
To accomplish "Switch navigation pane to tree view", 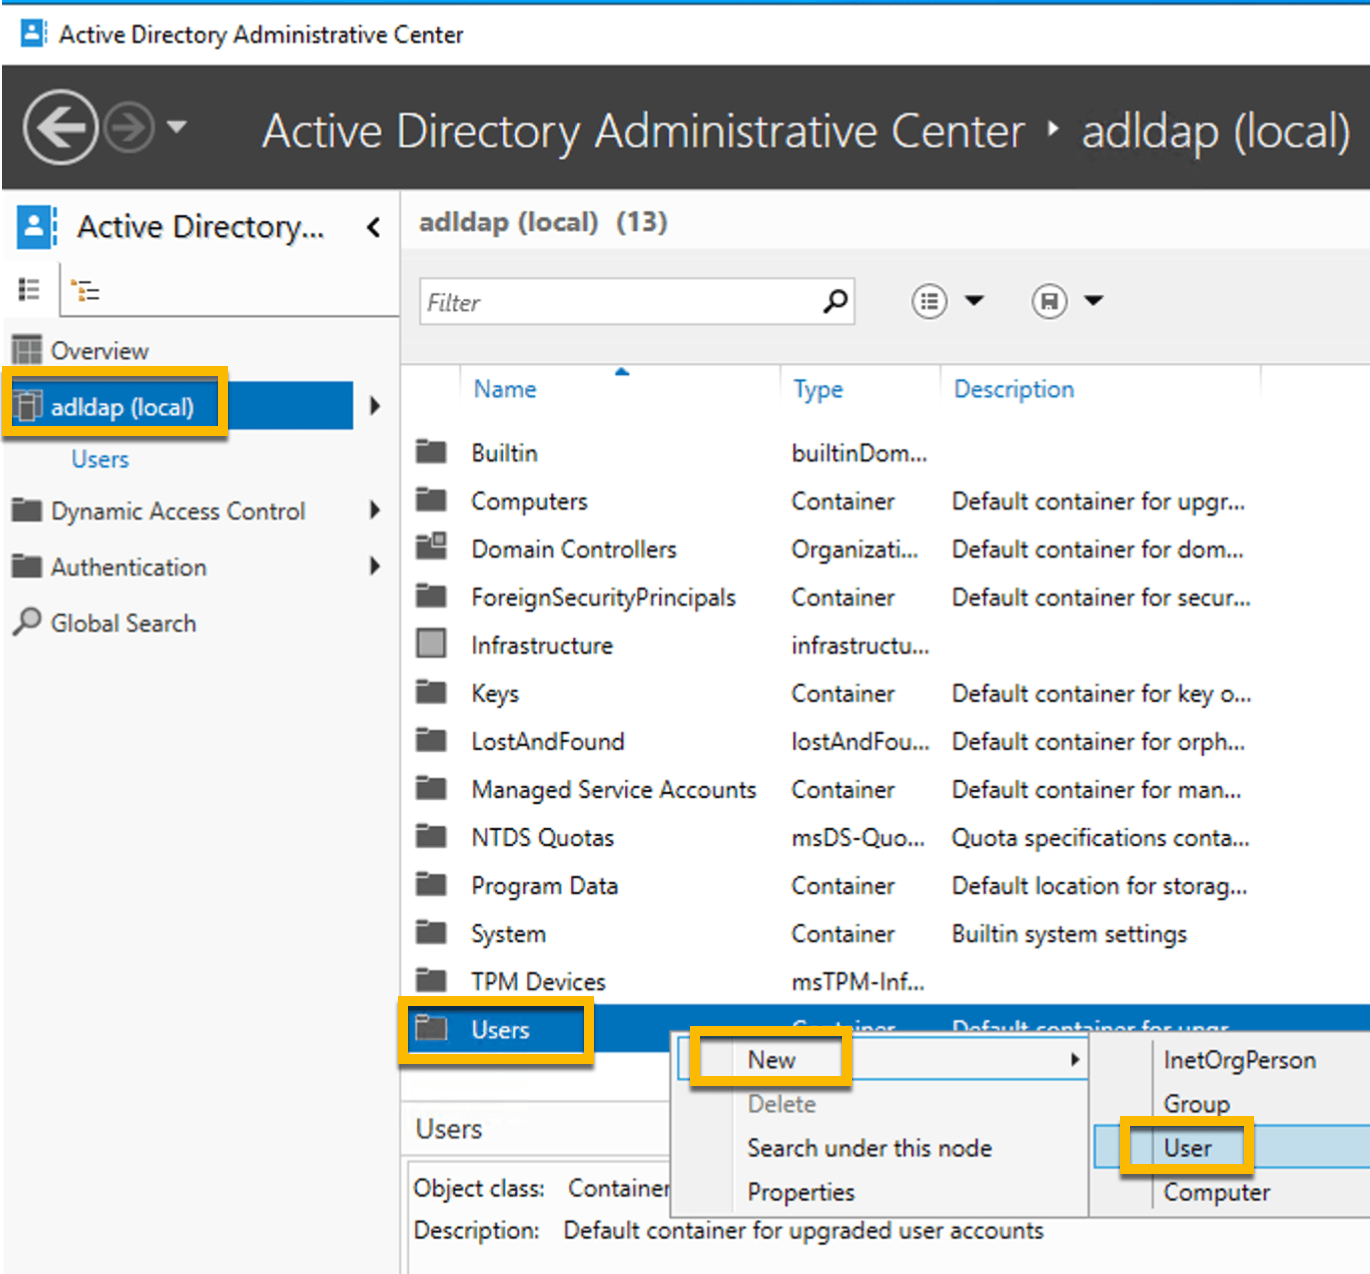I will 86,290.
